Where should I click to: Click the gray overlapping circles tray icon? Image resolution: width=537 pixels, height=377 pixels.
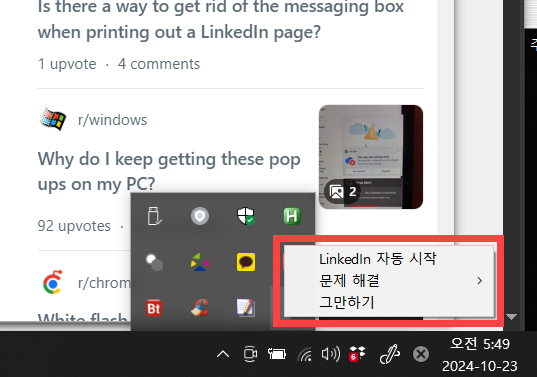coord(154,262)
